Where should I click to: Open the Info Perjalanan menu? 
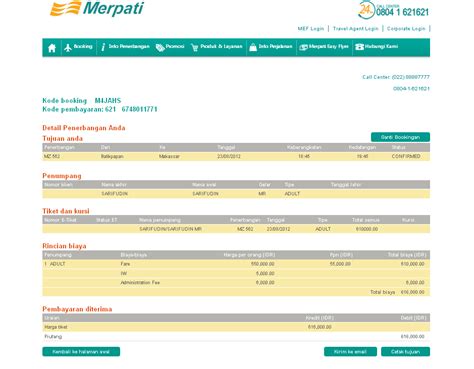[x=271, y=47]
